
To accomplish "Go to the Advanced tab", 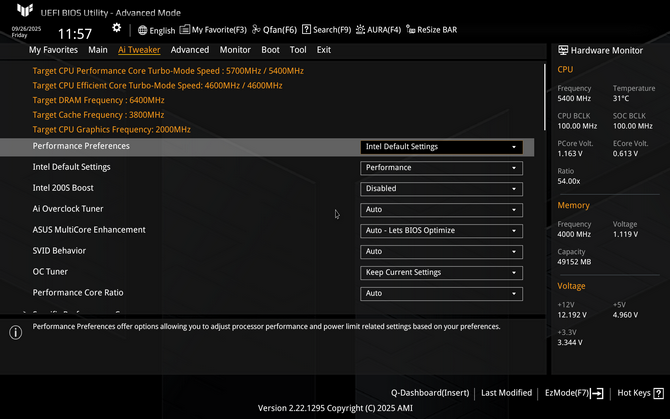I will point(190,50).
